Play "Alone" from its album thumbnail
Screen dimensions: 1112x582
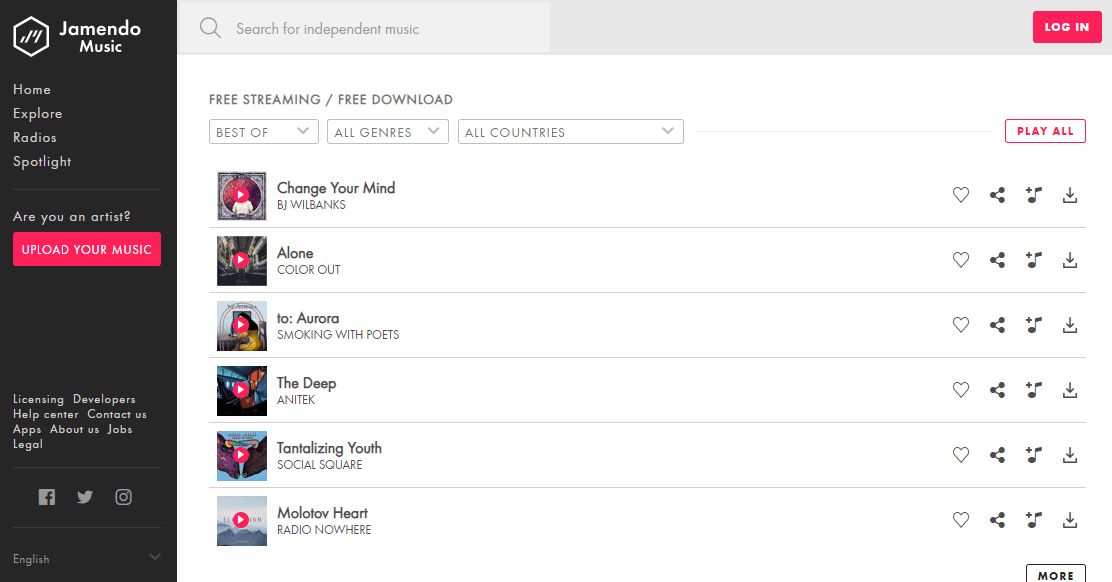[x=241, y=260]
